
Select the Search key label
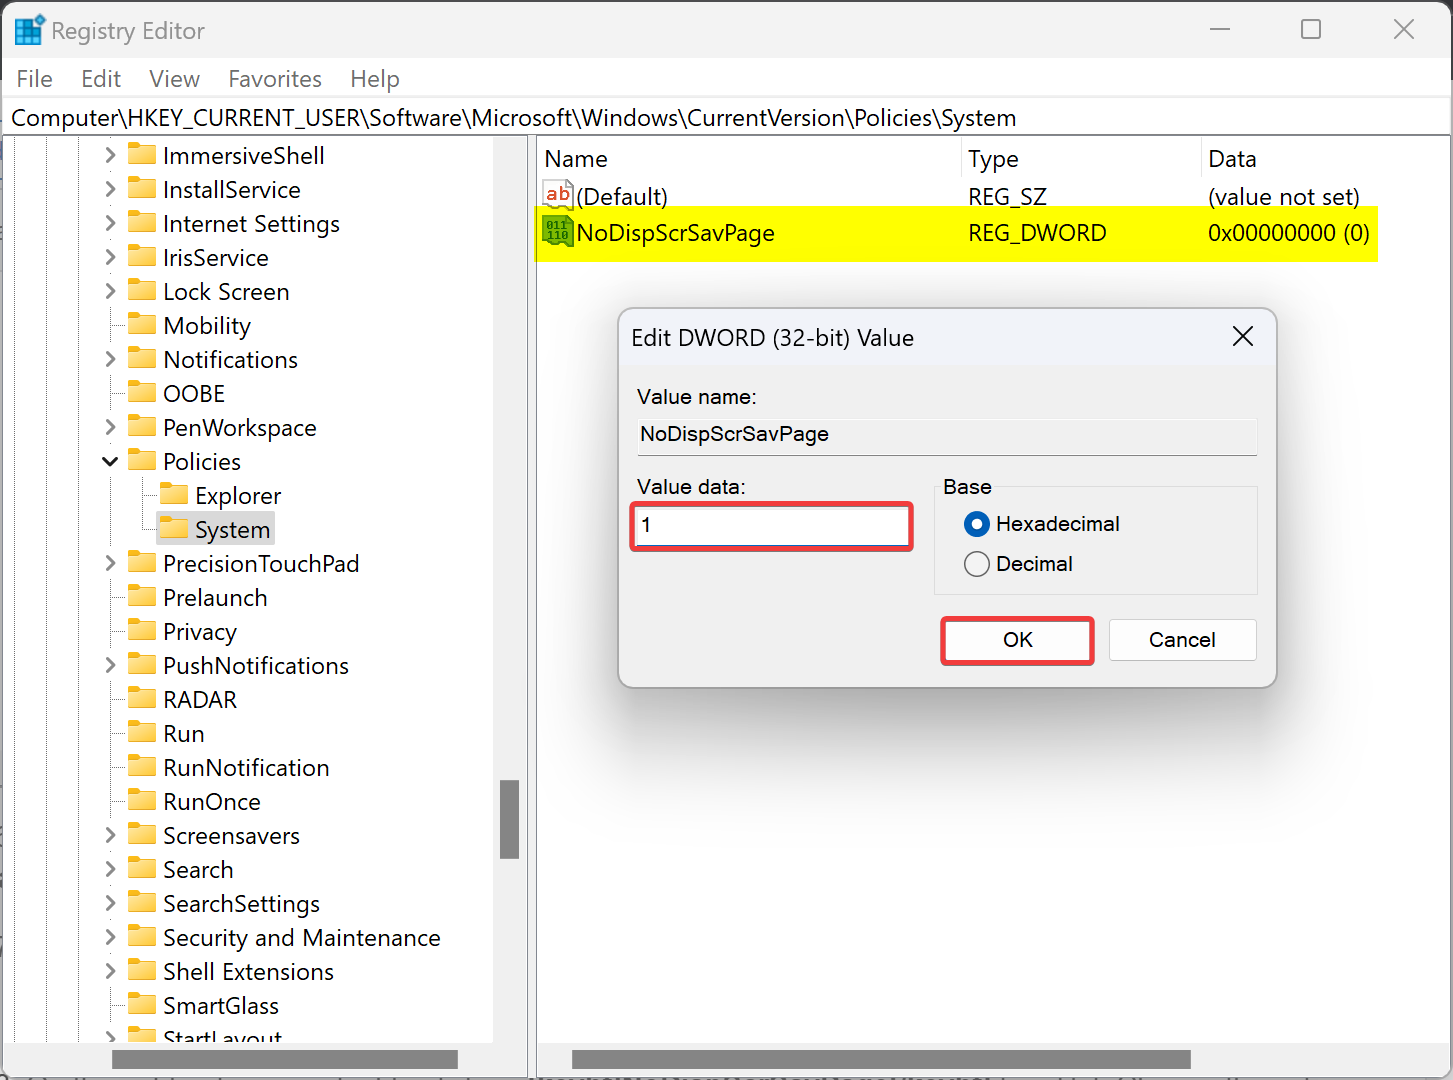pos(198,869)
